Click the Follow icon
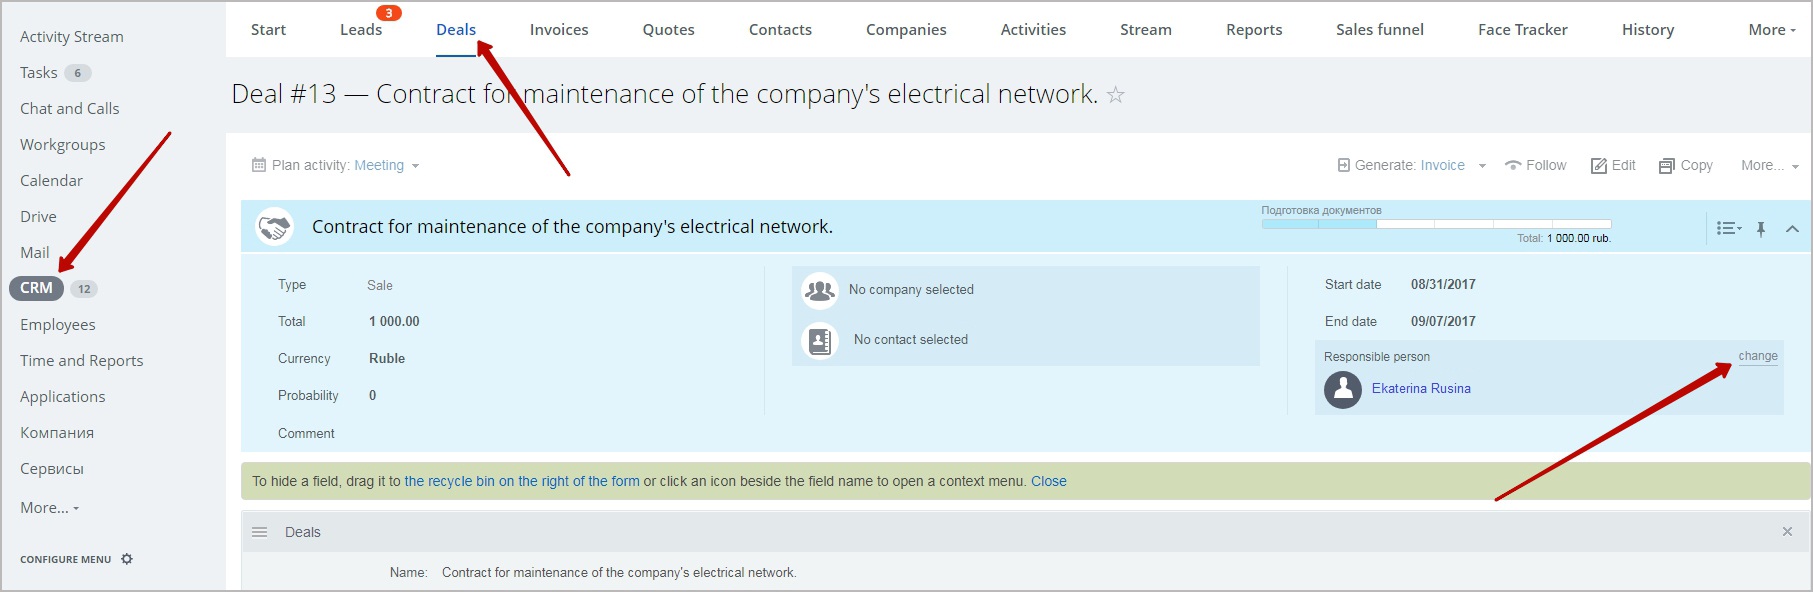Image resolution: width=1813 pixels, height=592 pixels. tap(1513, 166)
